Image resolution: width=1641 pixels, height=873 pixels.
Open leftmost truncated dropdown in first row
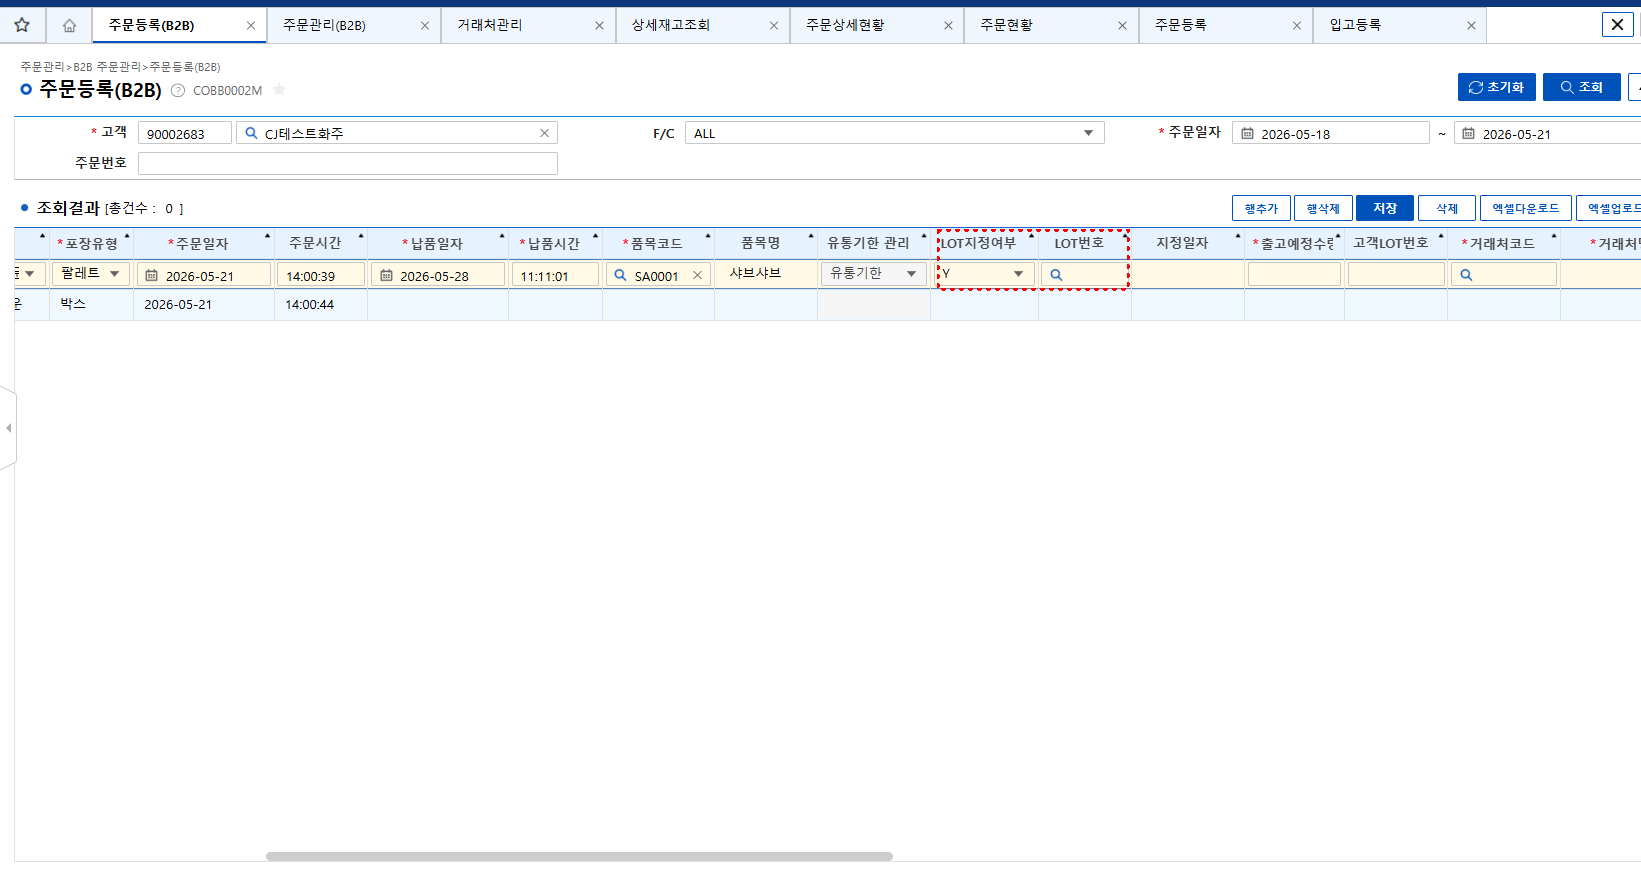30,274
